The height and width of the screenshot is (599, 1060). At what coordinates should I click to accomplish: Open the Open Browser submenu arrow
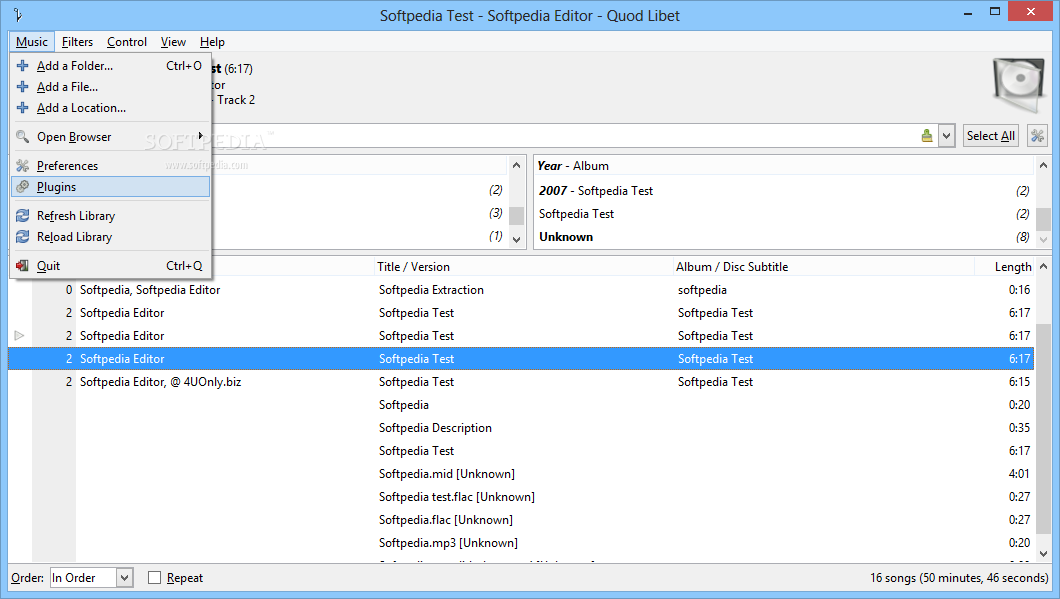(x=201, y=136)
